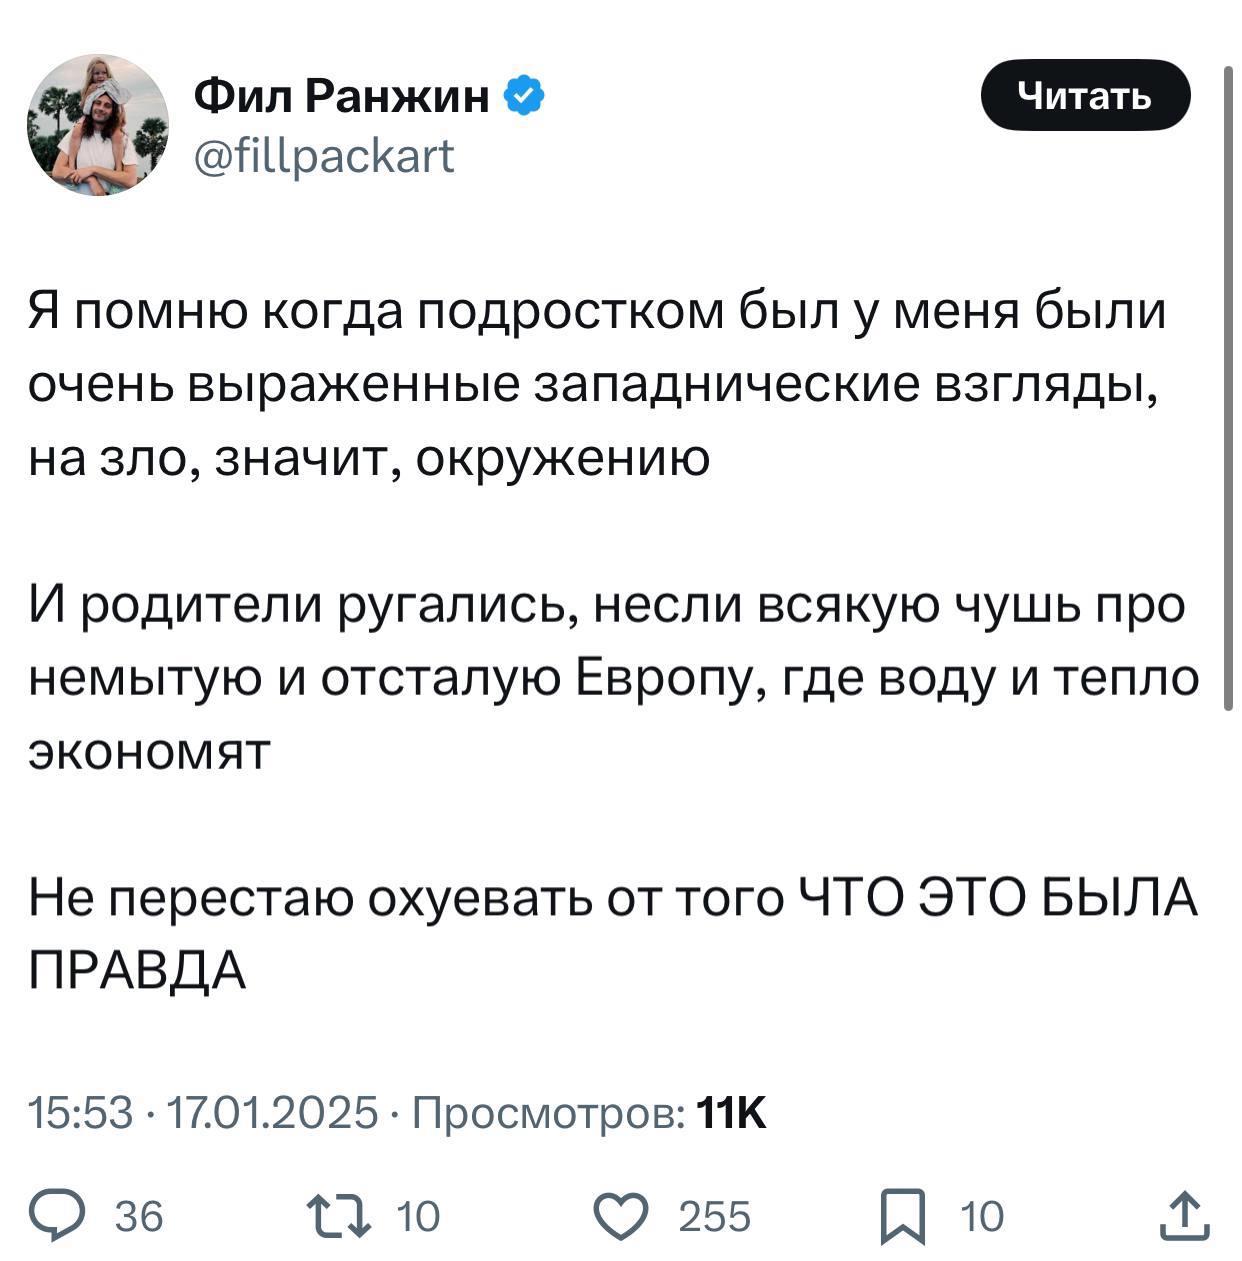Click the 10 retweets count
Viewport: 1242px width, 1261px height.
click(418, 1217)
